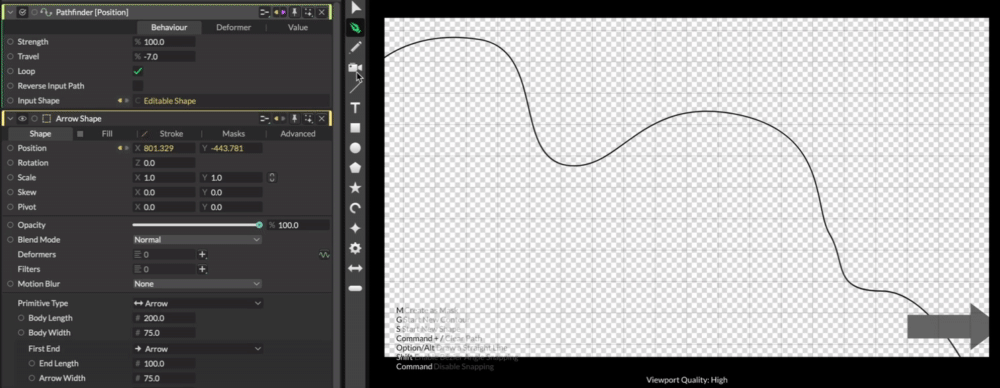Screen dimensions: 1000x388
Task: Click Pathfinder header select-layer icon
Action: tap(308, 12)
